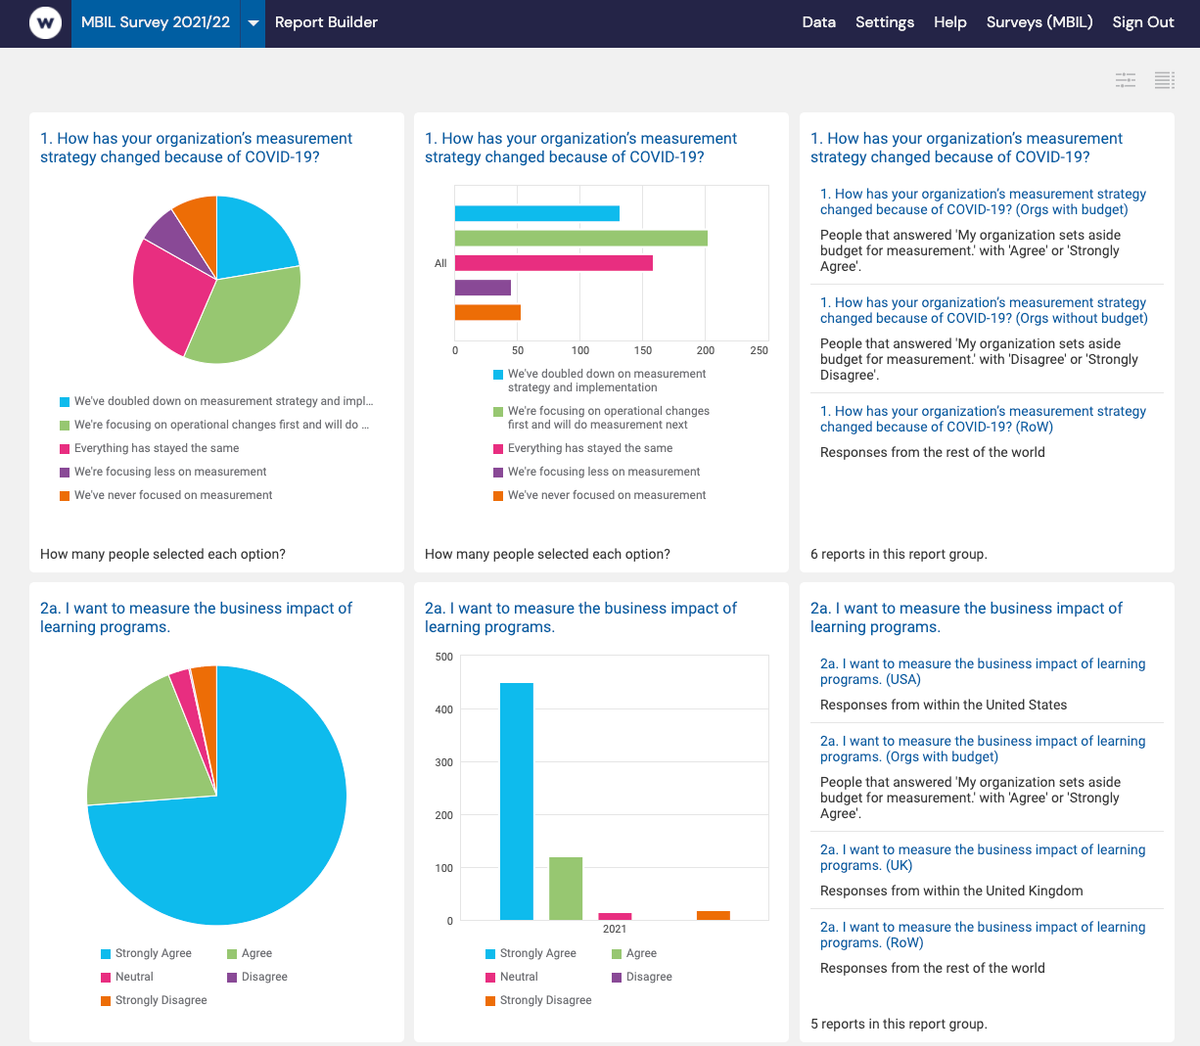Open pie chart card title for question 2a
The image size is (1200, 1046).
pyautogui.click(x=196, y=617)
